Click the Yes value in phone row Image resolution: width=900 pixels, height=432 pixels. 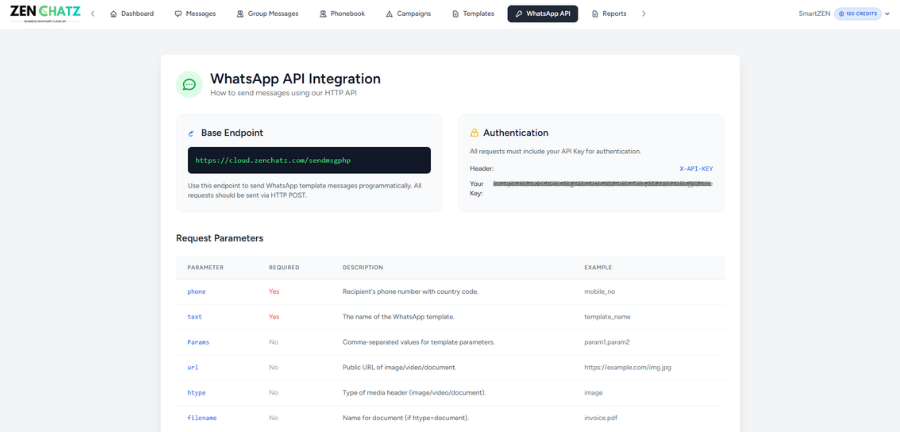pyautogui.click(x=274, y=291)
